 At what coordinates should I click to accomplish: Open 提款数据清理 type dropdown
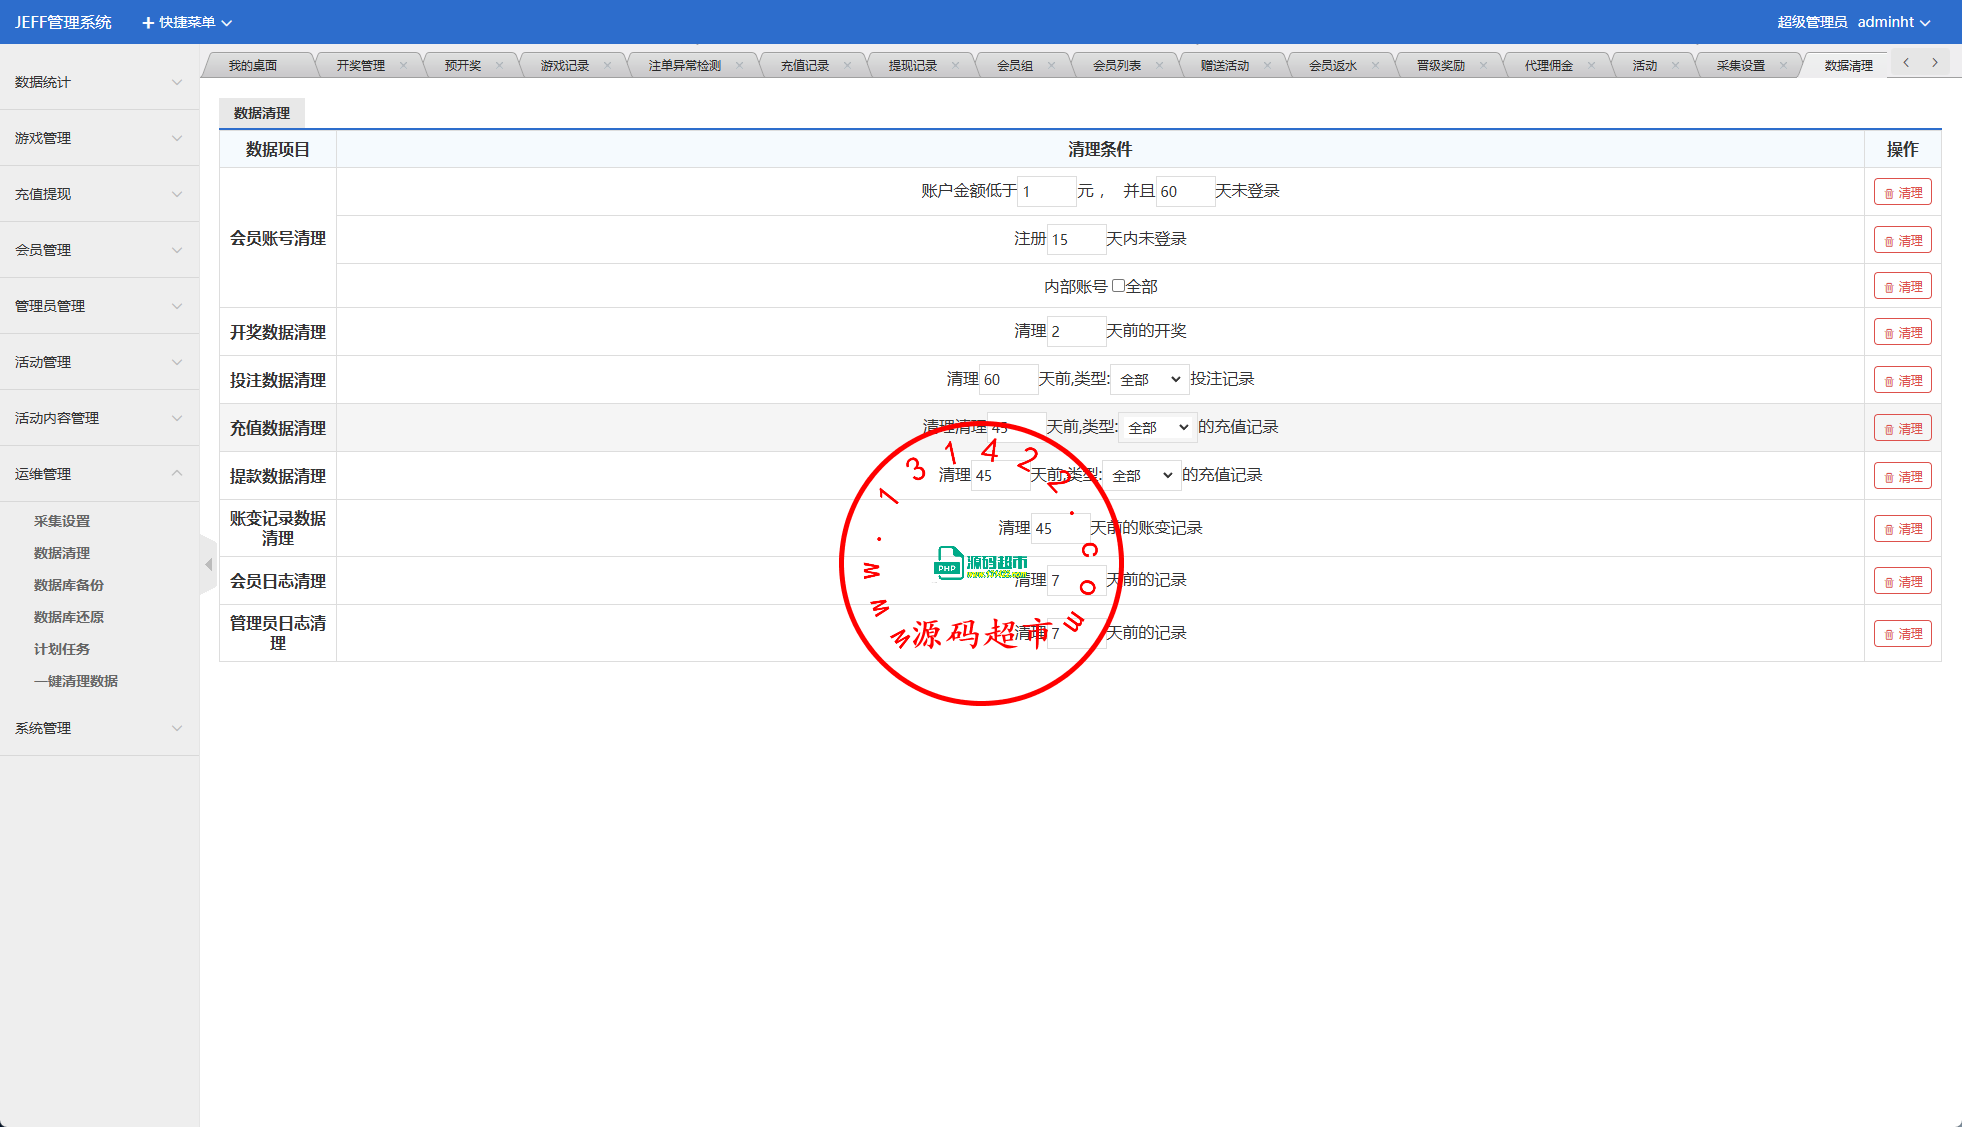[x=1141, y=476]
